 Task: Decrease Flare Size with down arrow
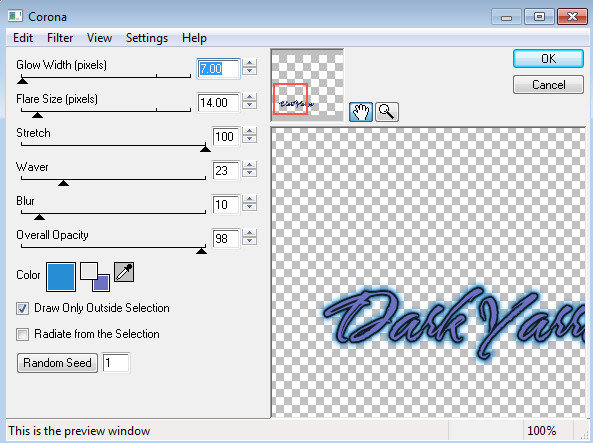tap(250, 106)
